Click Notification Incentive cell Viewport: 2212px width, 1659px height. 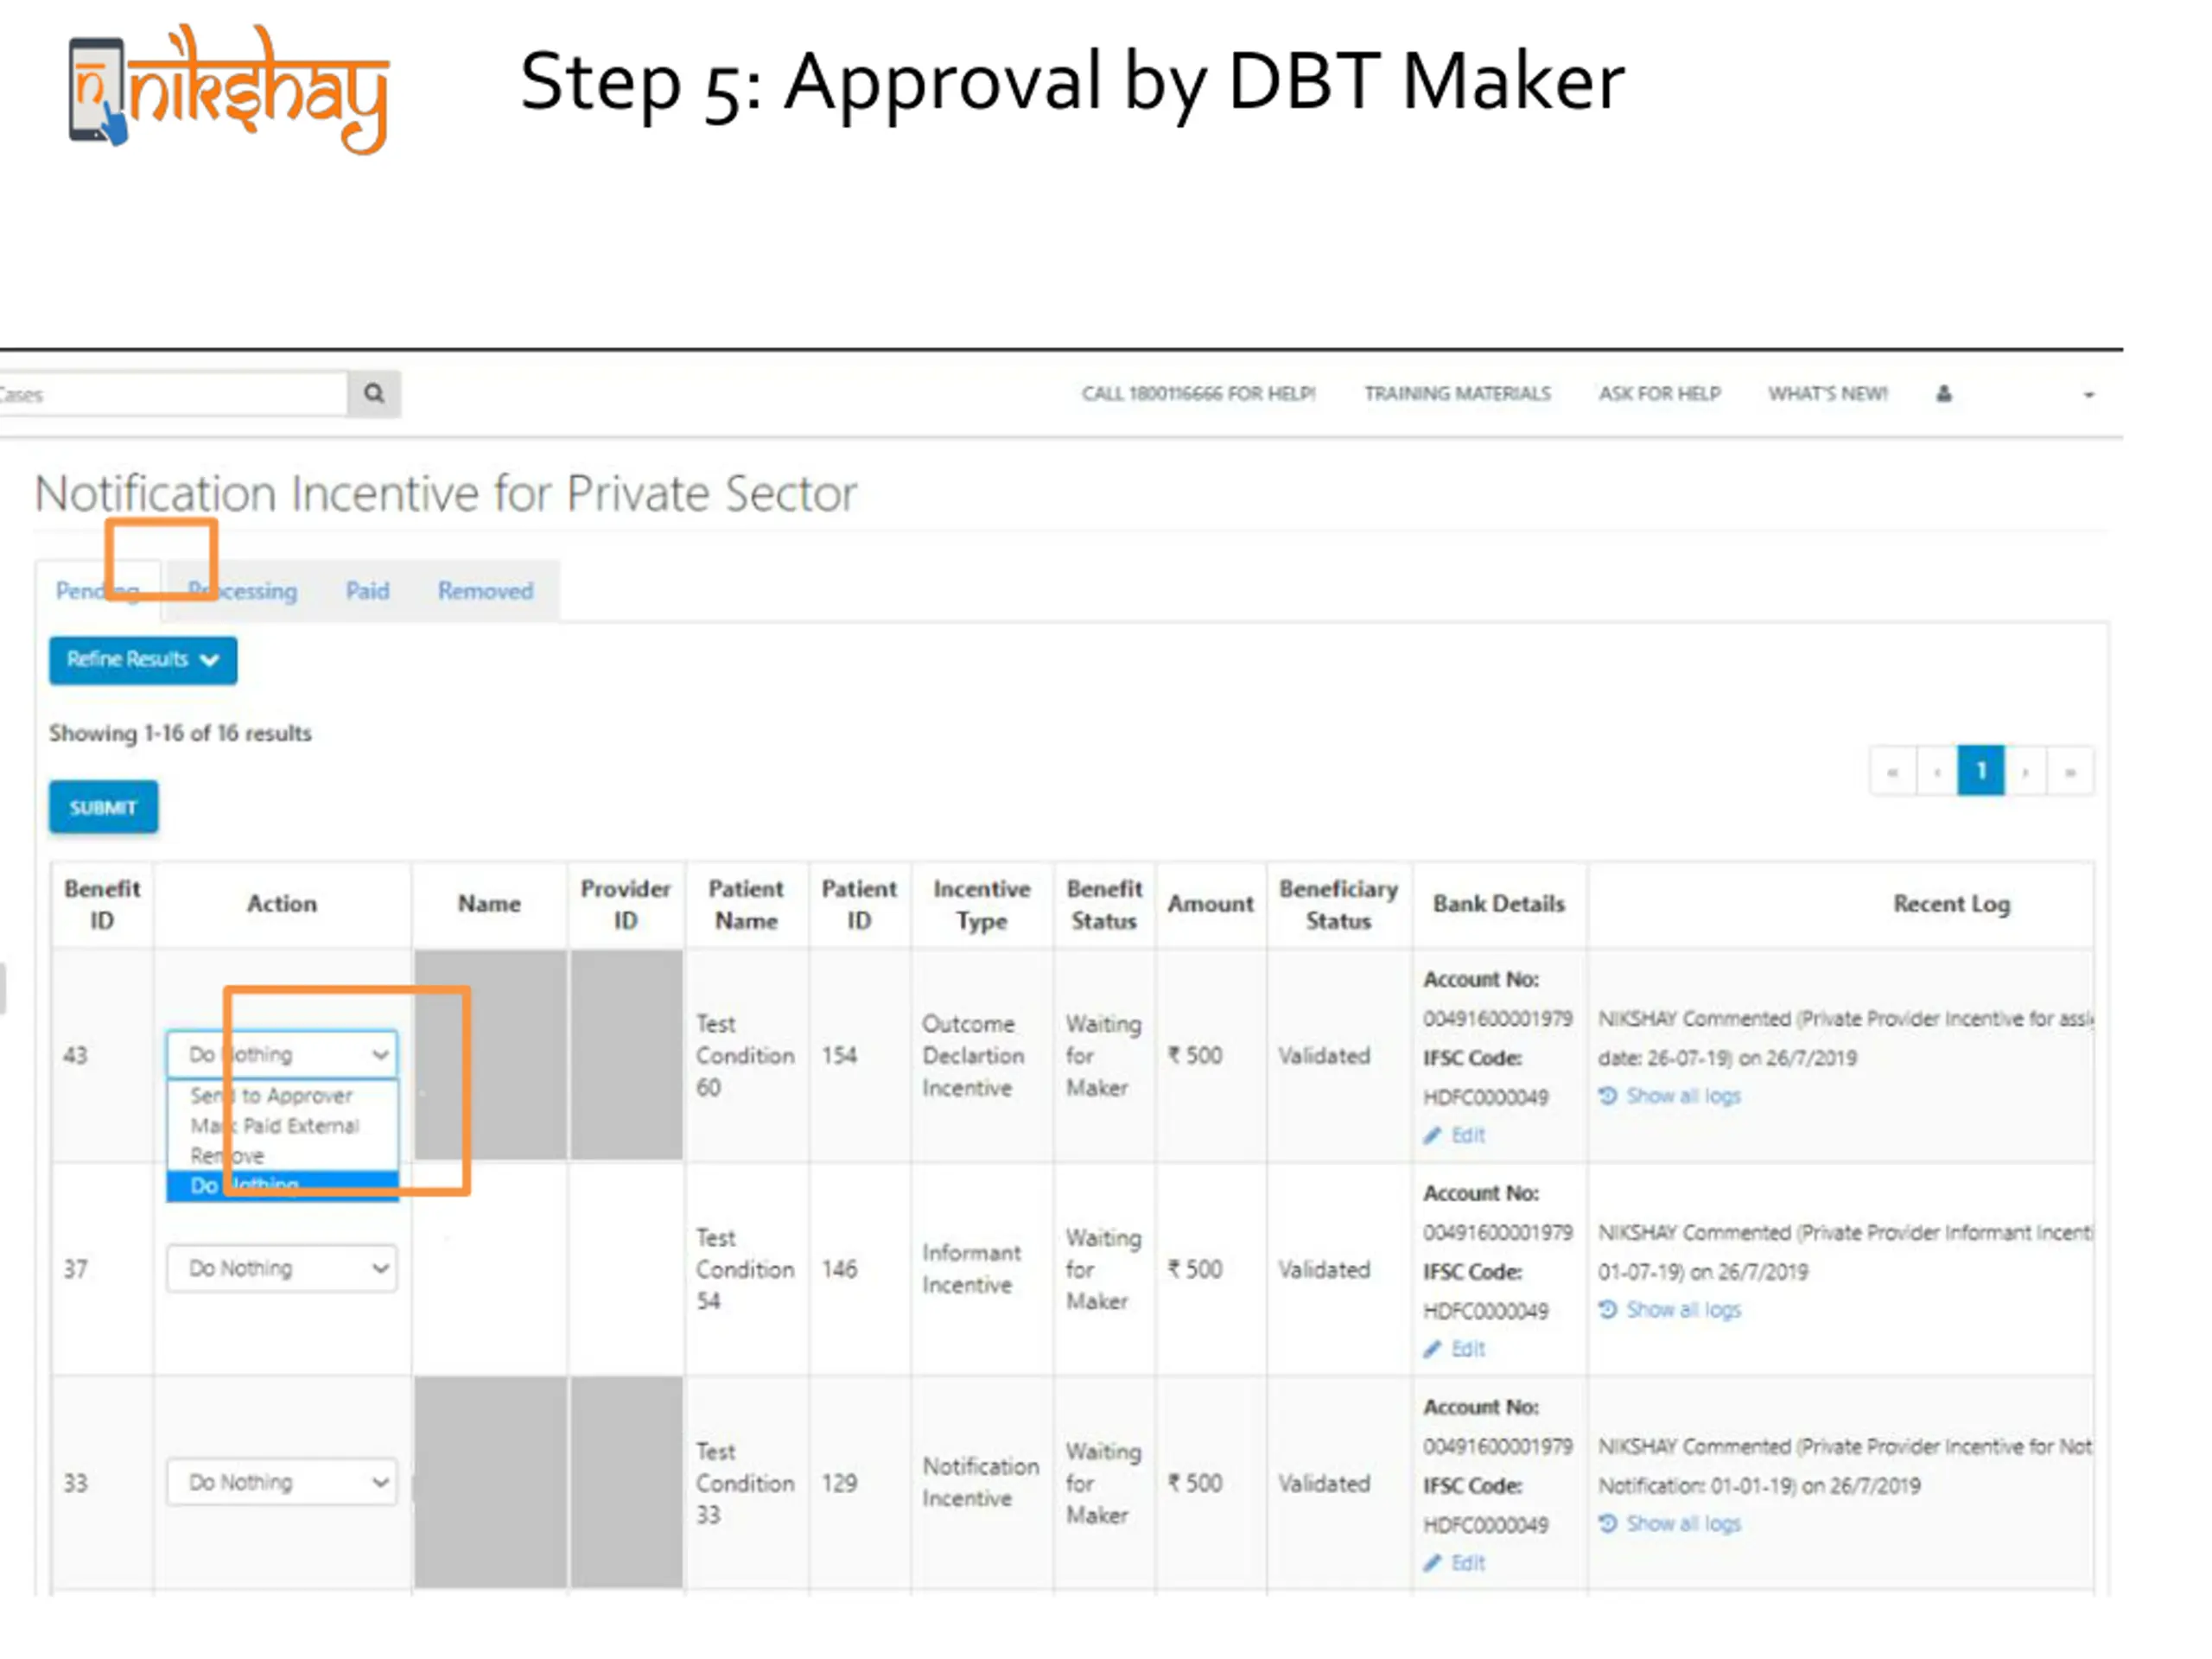click(x=980, y=1482)
